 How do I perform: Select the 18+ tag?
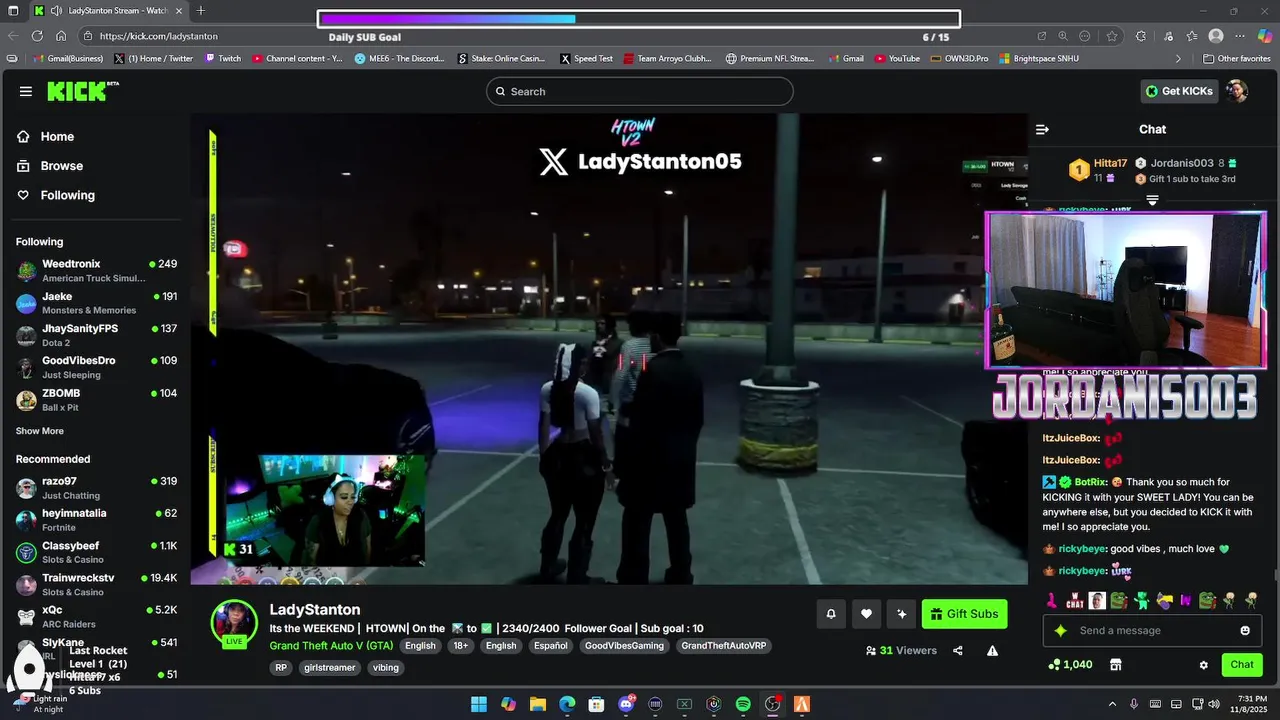point(460,646)
